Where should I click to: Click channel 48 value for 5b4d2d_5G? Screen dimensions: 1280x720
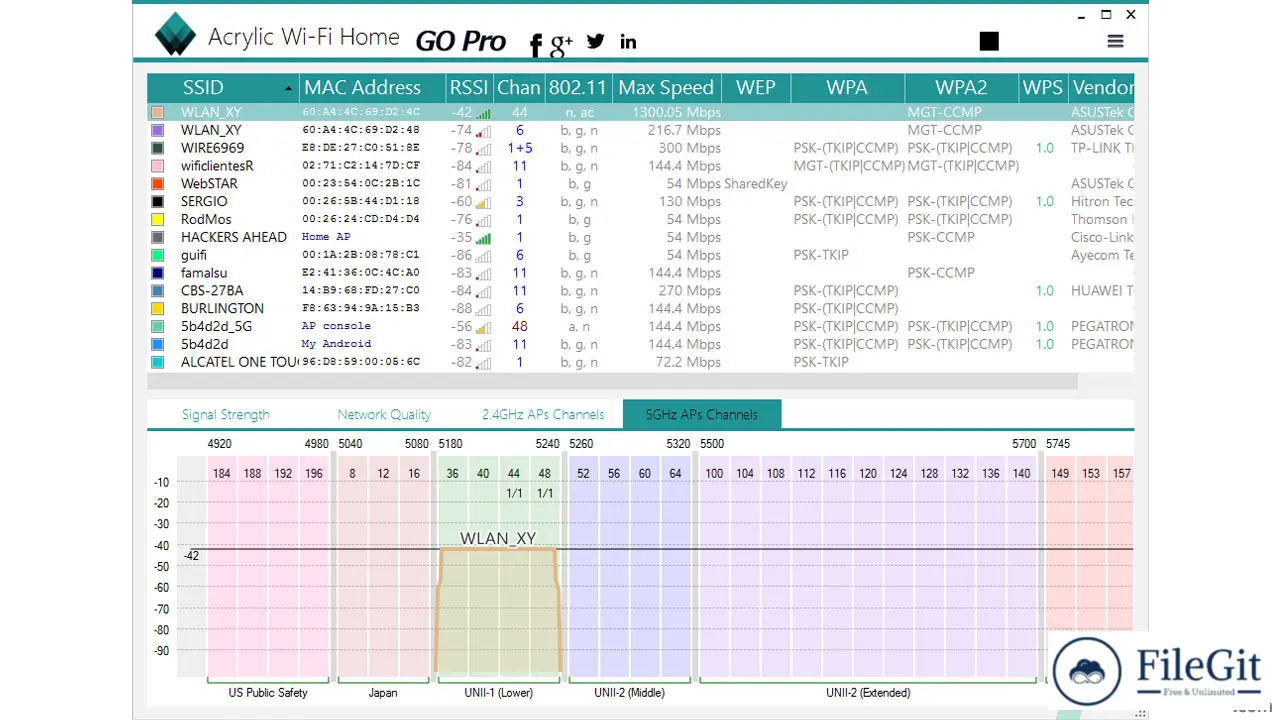tap(519, 326)
